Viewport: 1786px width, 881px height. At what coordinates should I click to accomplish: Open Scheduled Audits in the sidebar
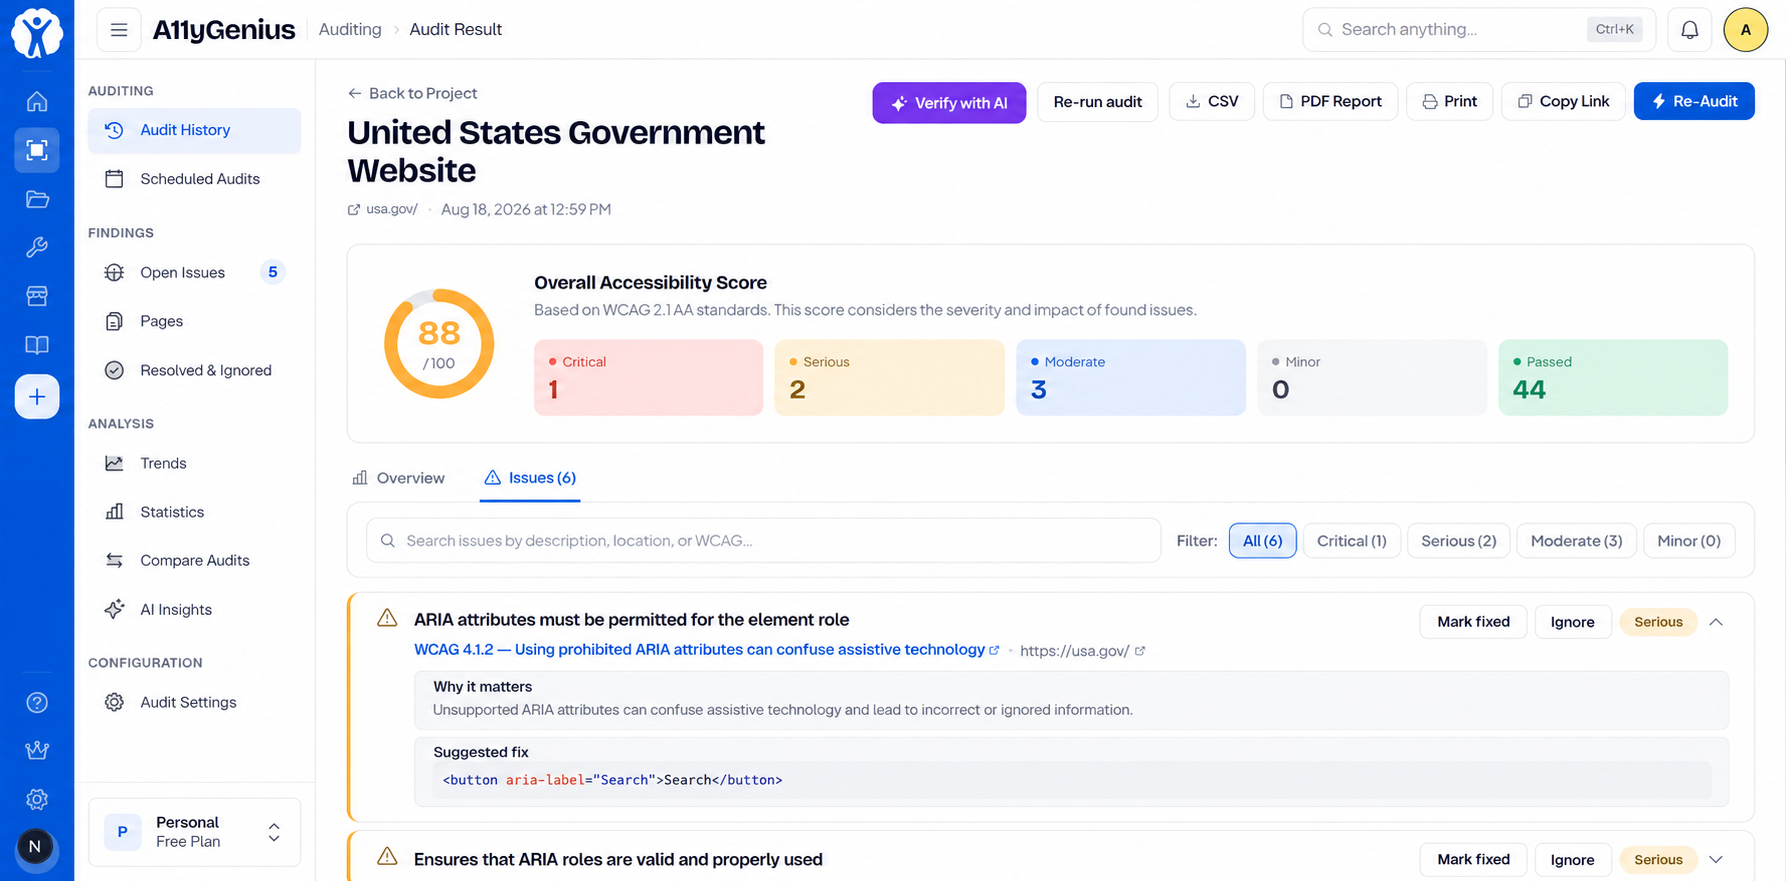[x=194, y=179]
